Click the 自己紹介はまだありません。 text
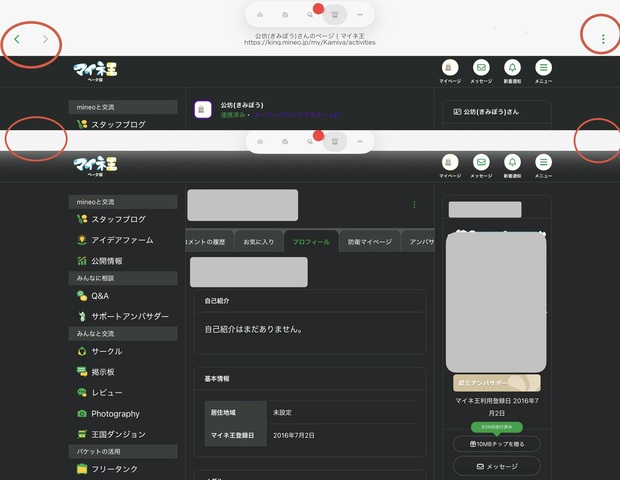Viewport: 620px width, 480px height. (254, 329)
